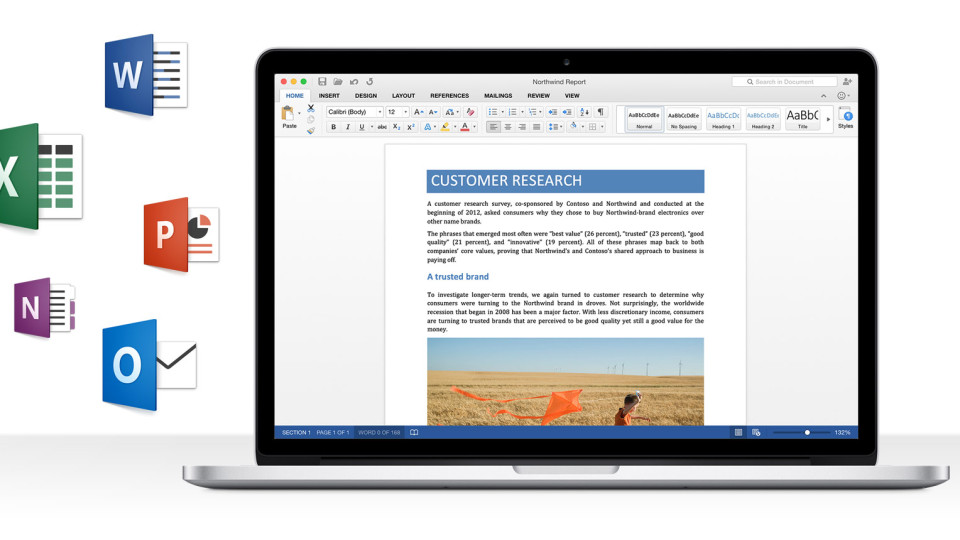960x540 pixels.
Task: Click the Open folder icon in the title bar
Action: click(x=338, y=81)
